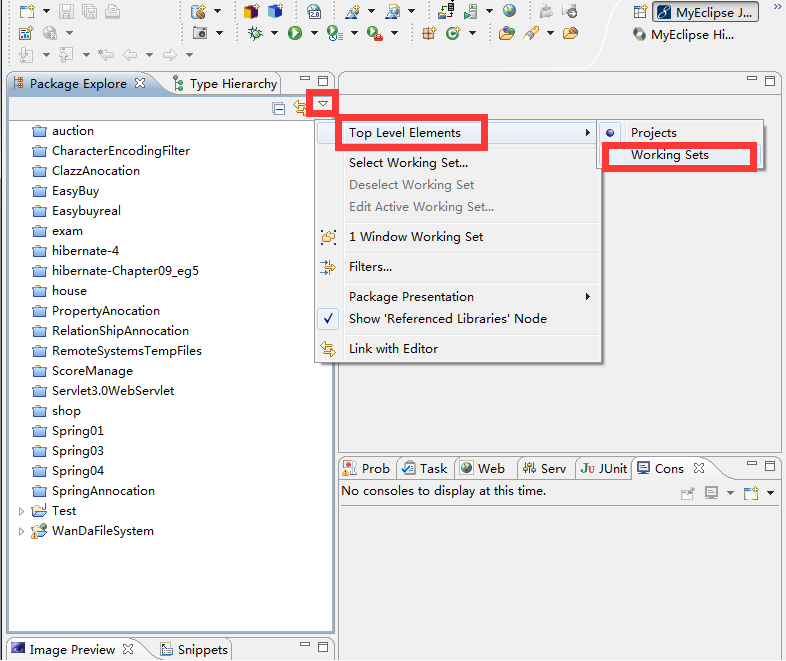Screen dimensions: 786x661
Task: Click the green bug Debug icon
Action: pyautogui.click(x=255, y=33)
